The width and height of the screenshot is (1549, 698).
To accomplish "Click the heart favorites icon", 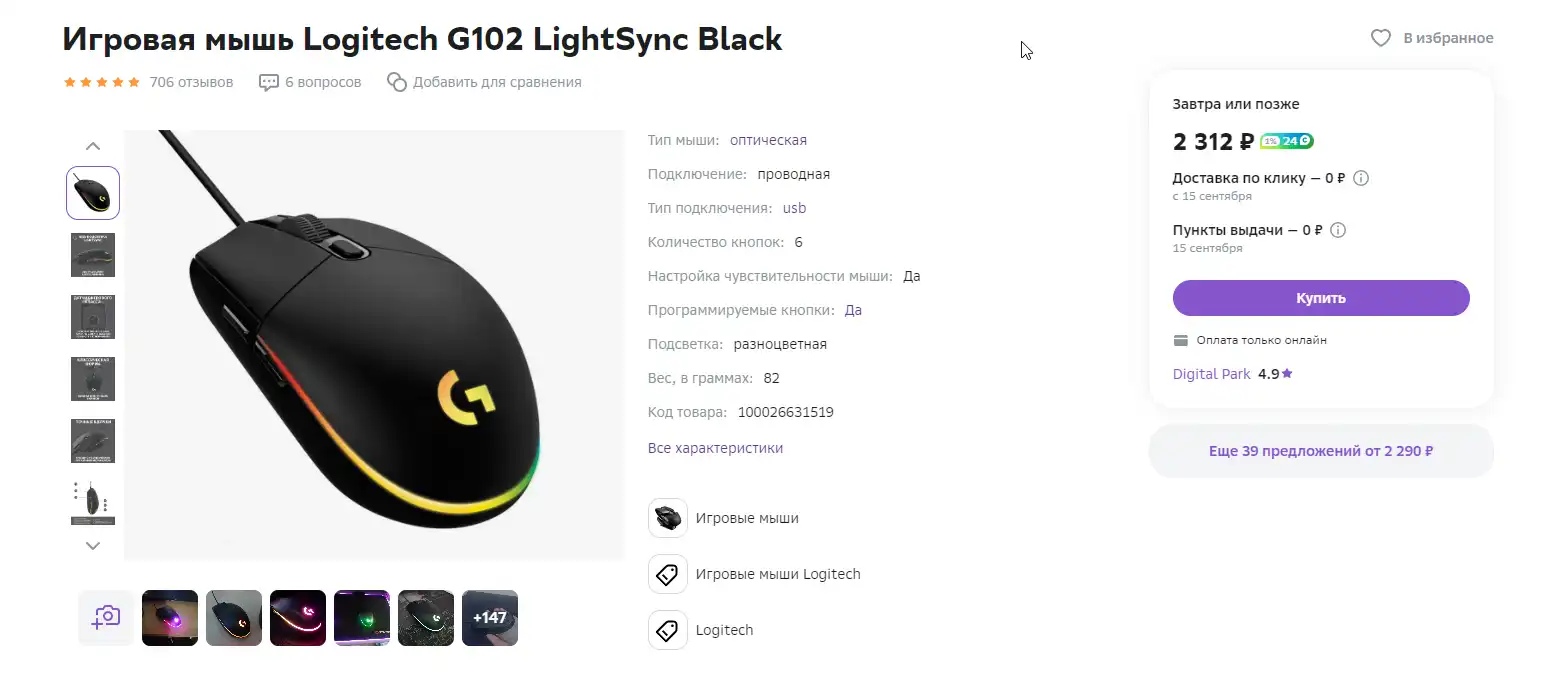I will pos(1380,38).
